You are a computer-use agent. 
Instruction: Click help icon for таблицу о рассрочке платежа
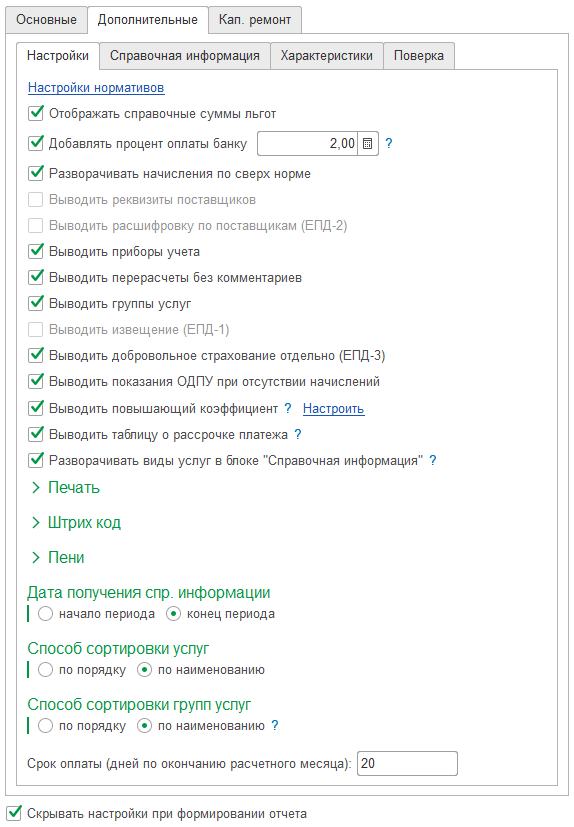pos(298,434)
